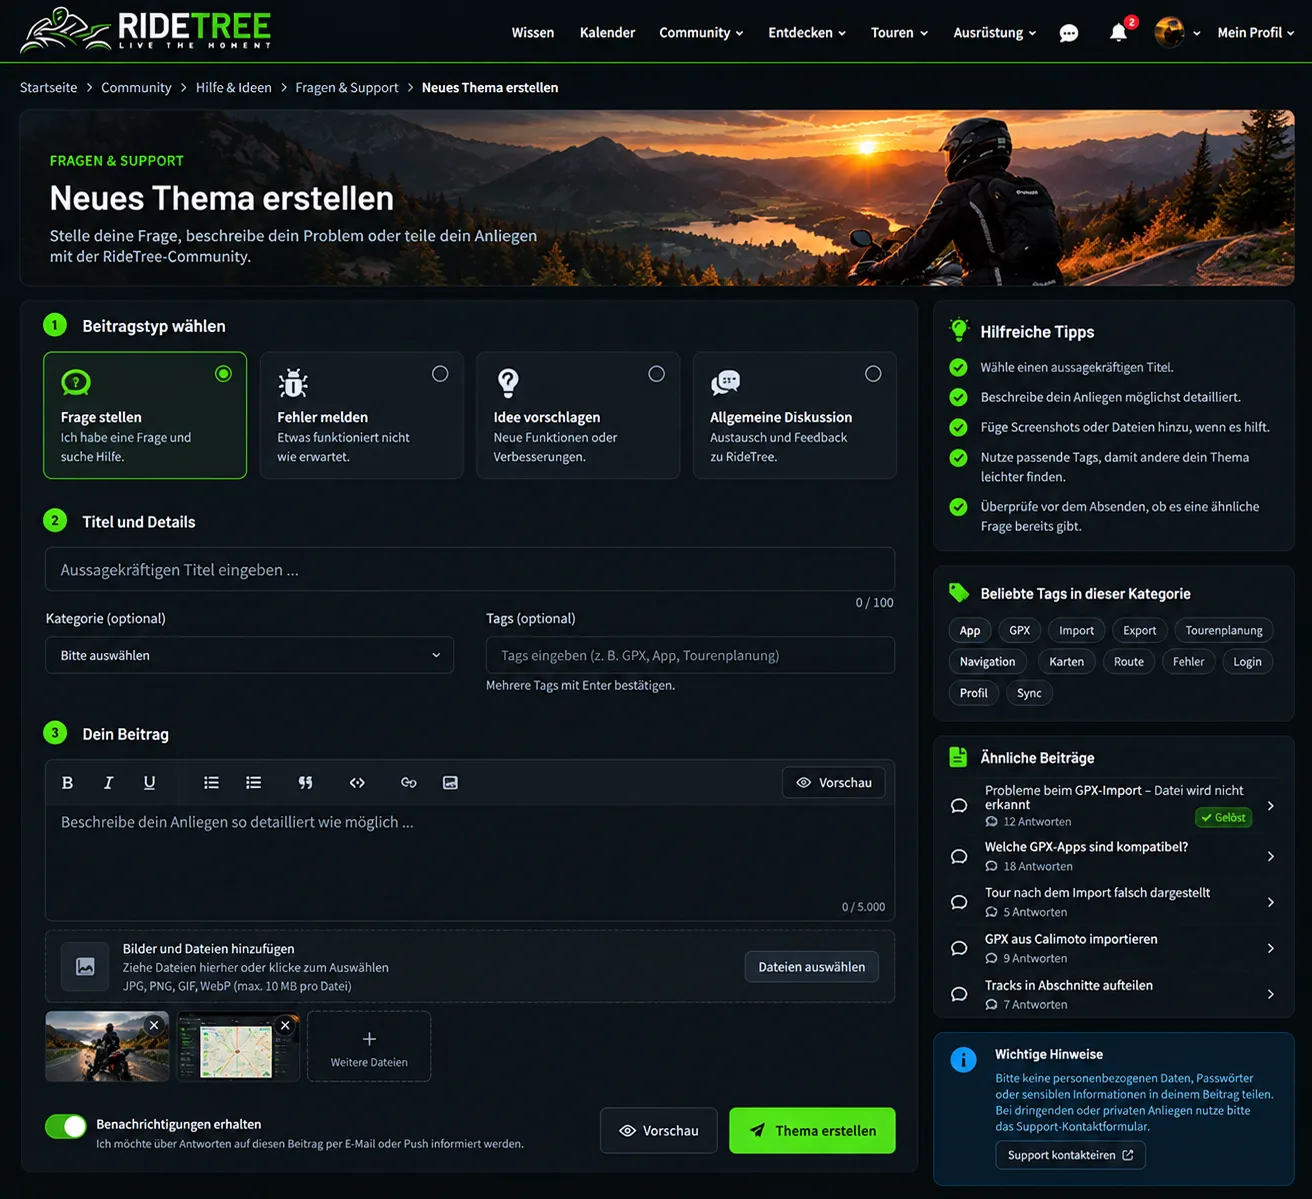Open Tracks in Abschnitte aufteilen post
Image resolution: width=1312 pixels, height=1199 pixels.
(1068, 985)
